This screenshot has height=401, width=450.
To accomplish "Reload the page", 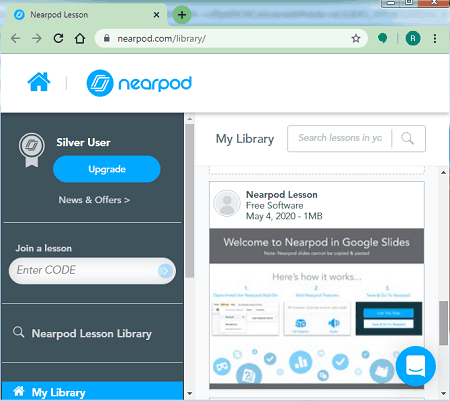I will click(x=59, y=38).
